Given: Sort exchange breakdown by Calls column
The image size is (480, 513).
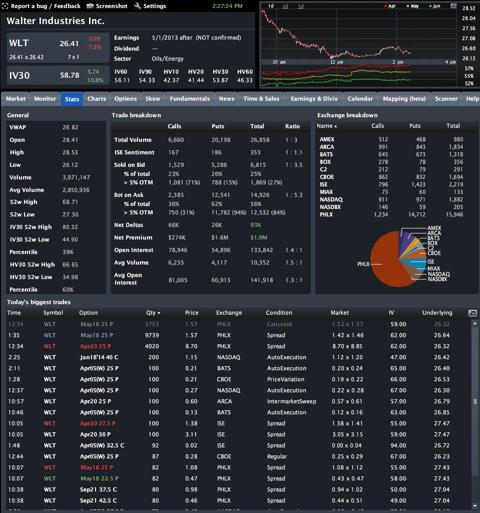Looking at the screenshot, I should (377, 126).
